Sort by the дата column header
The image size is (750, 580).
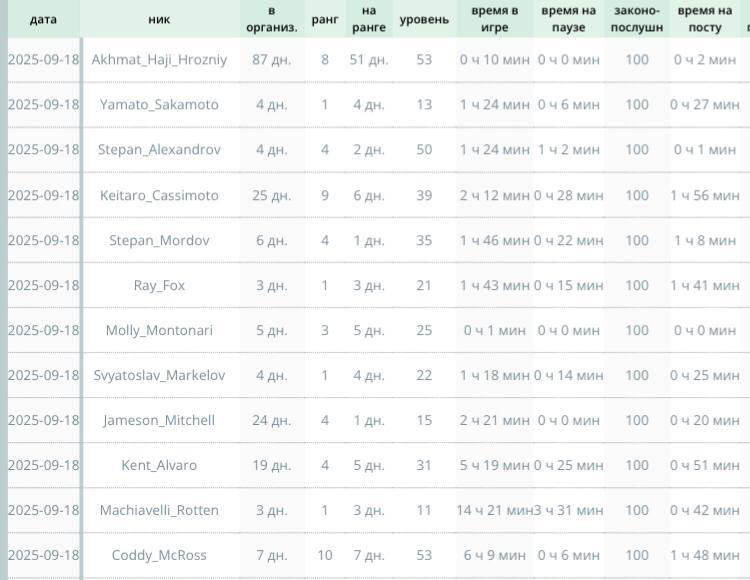(x=43, y=19)
